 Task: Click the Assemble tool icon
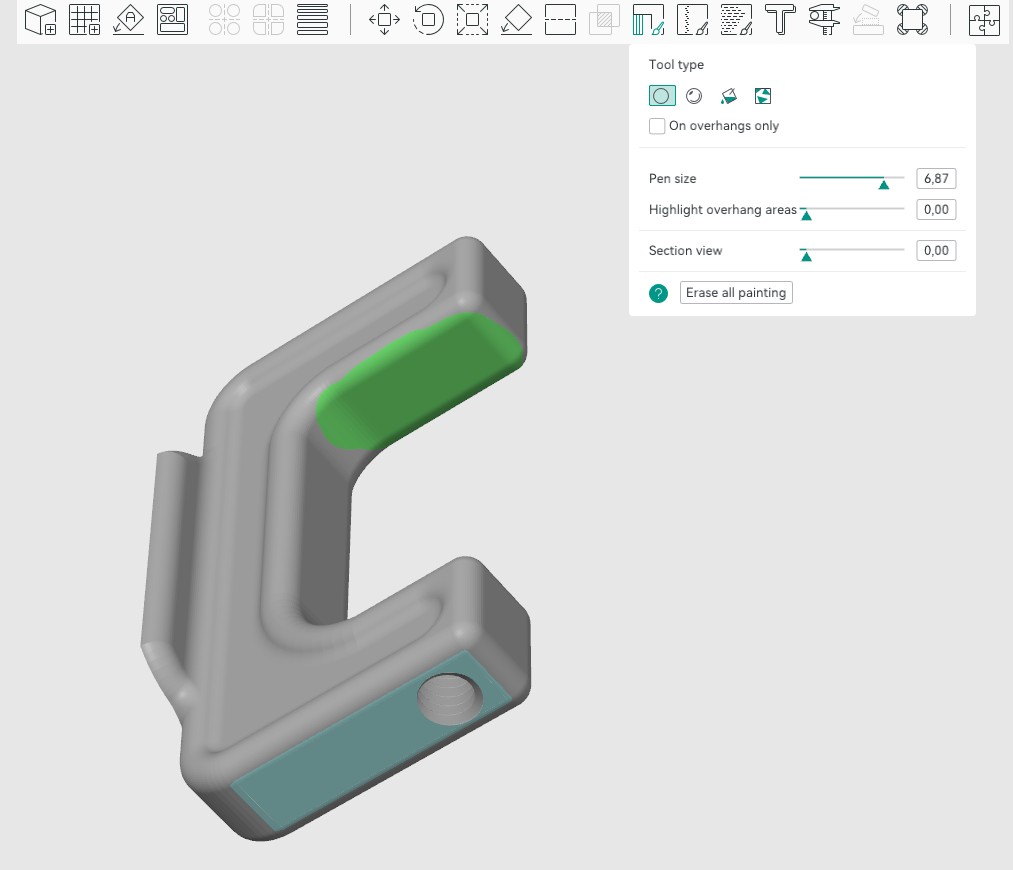coord(868,19)
